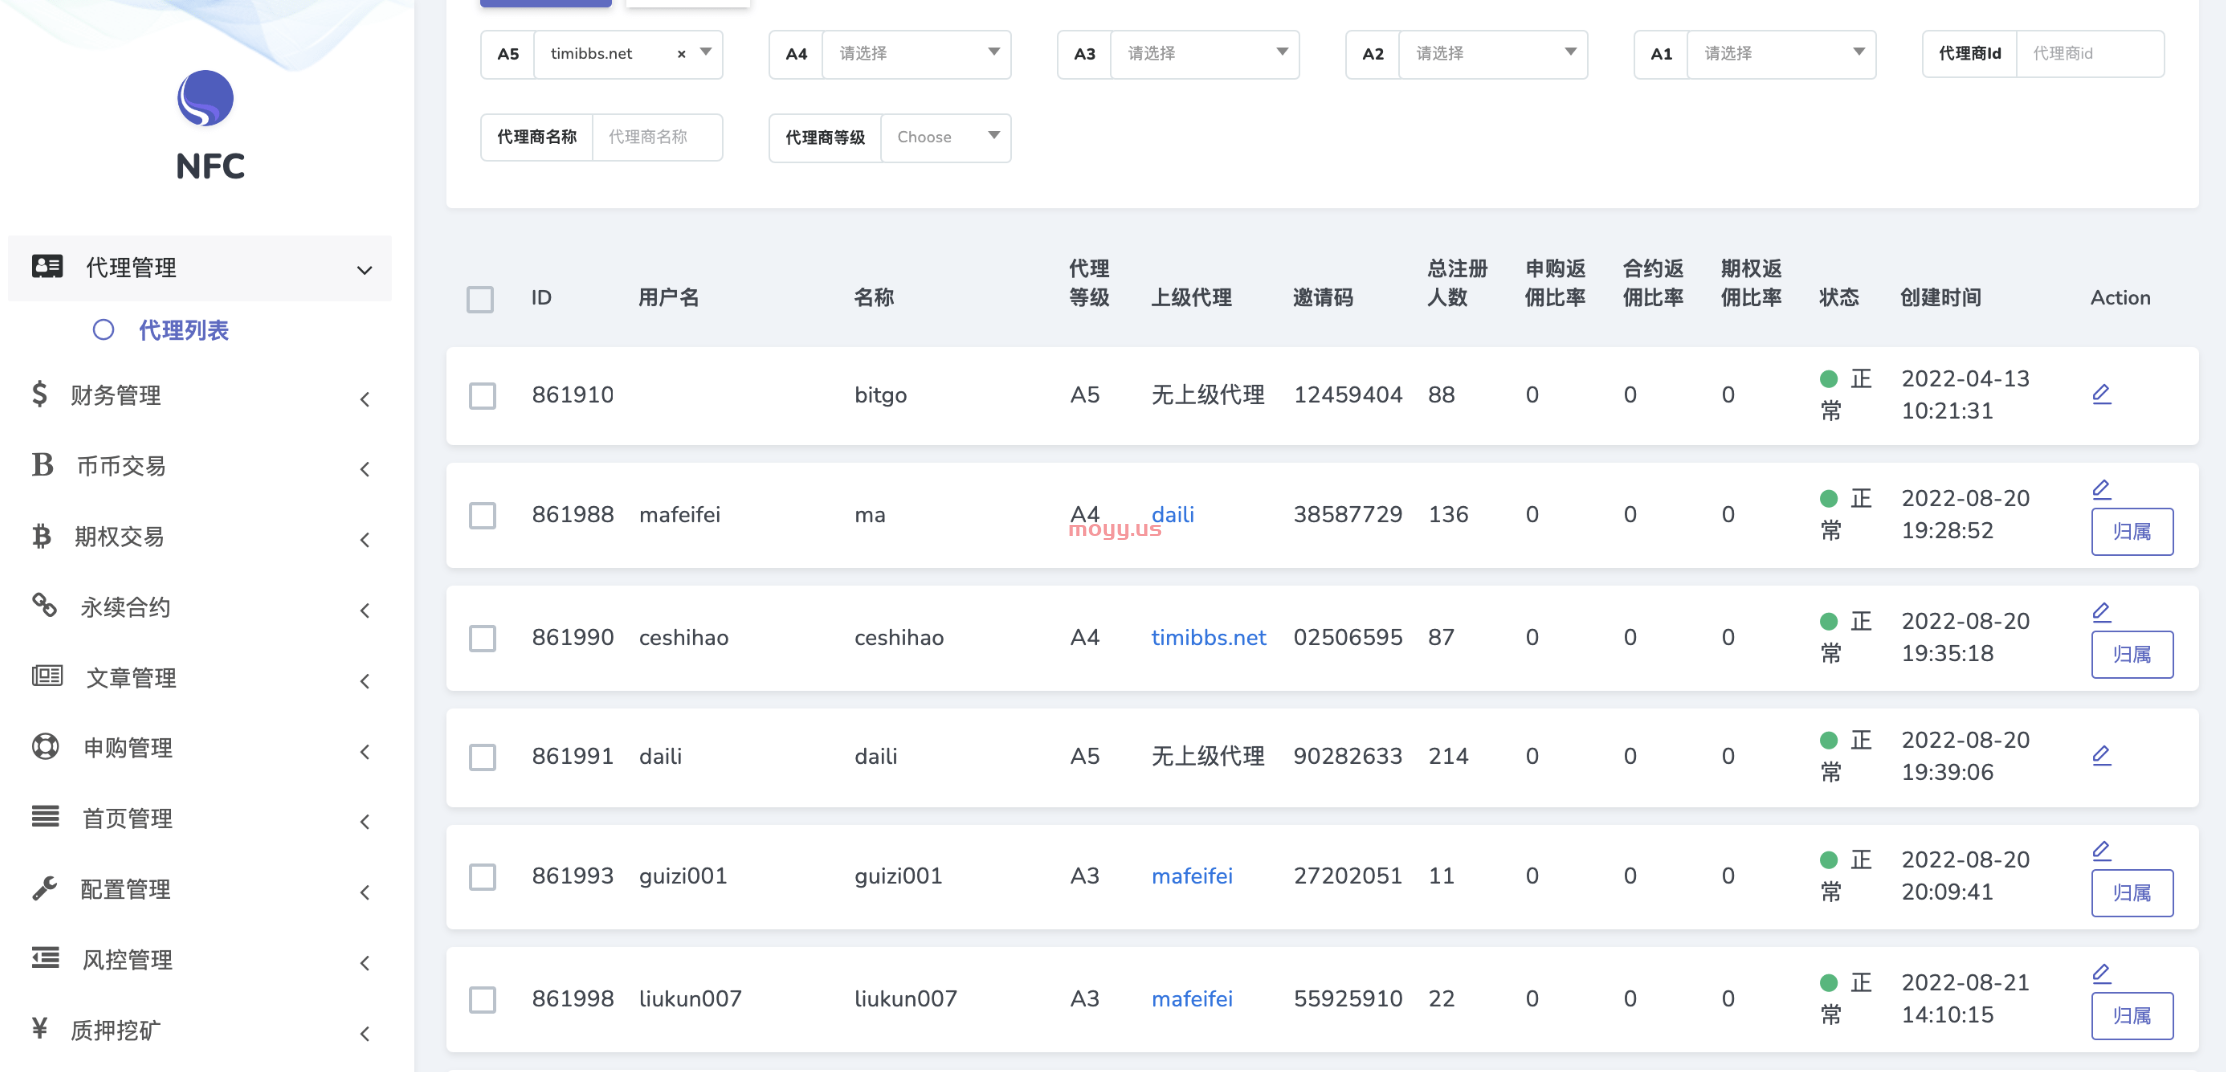Check the row 861993 checkbox
This screenshot has height=1072, width=2226.
[482, 878]
